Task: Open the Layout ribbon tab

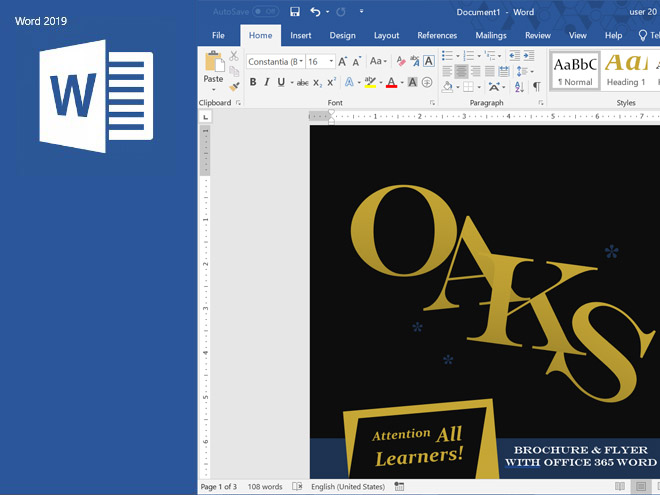Action: pyautogui.click(x=386, y=35)
